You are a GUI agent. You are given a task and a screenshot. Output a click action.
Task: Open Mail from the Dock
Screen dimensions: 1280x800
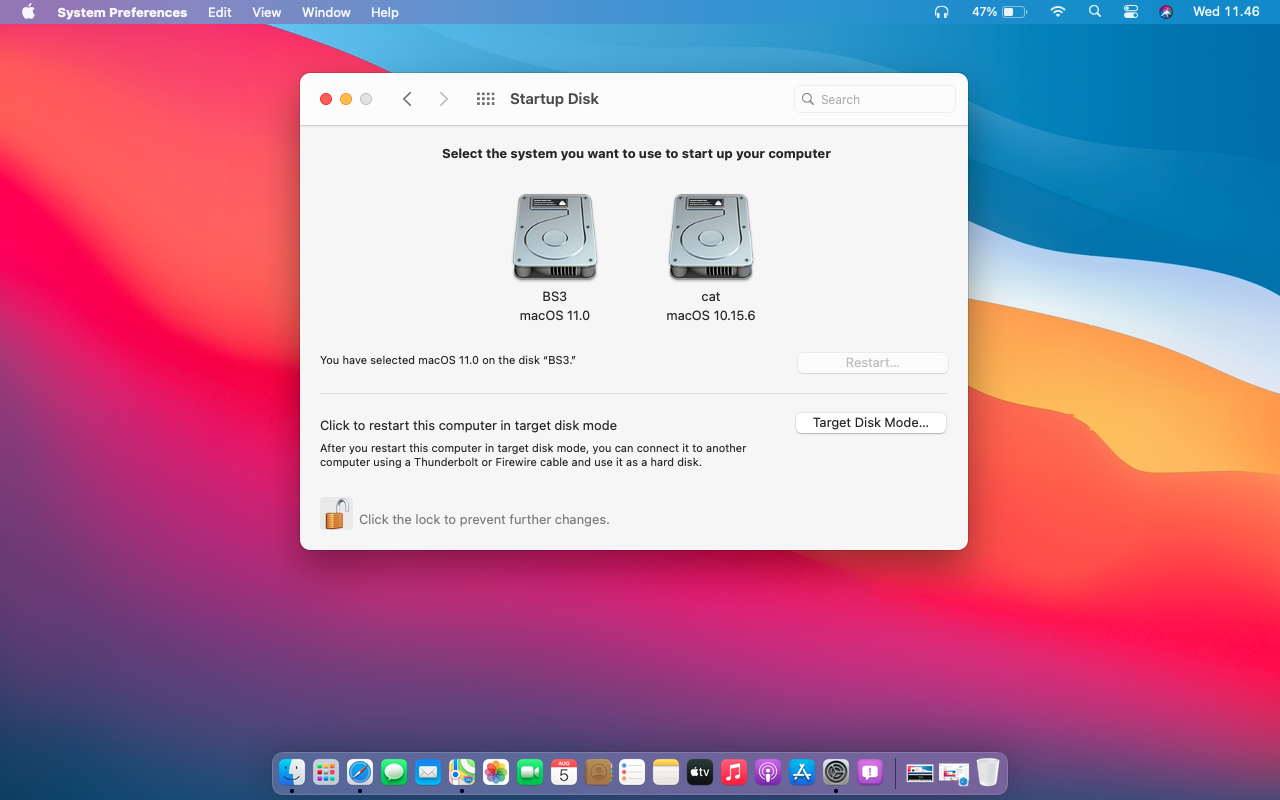(x=428, y=772)
